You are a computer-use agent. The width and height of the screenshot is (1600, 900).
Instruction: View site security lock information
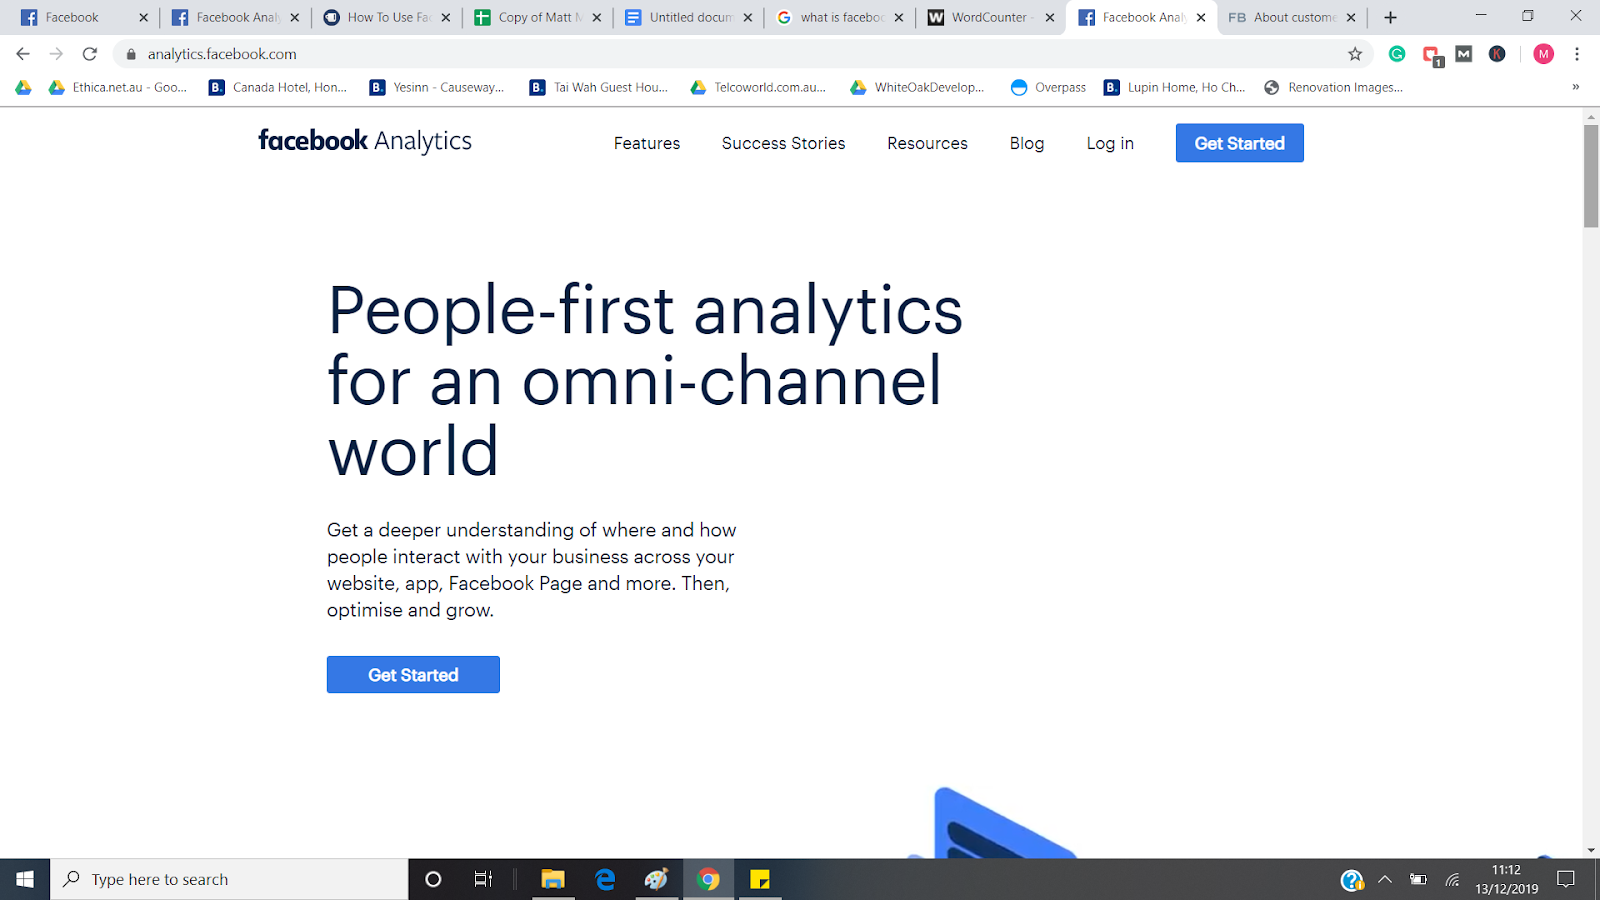[x=131, y=54]
